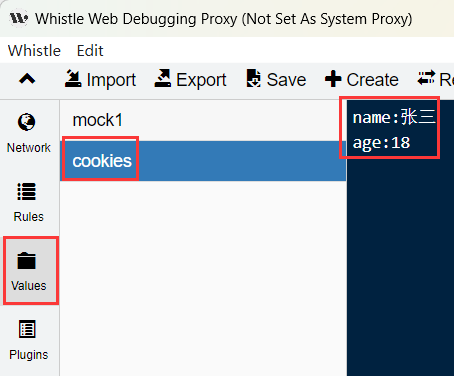The image size is (454, 376).
Task: Collapse the toolbar with the up chevron
Action: tap(27, 79)
